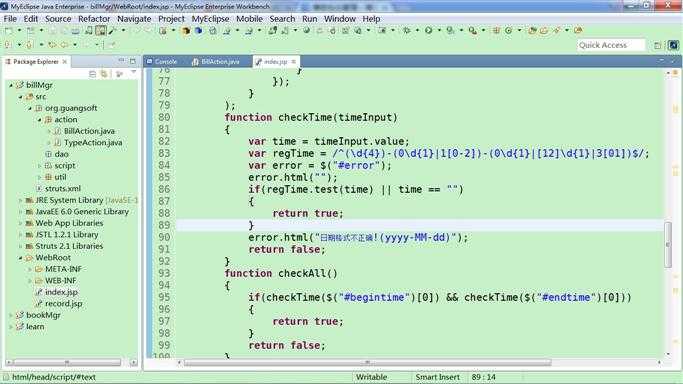Click cursor position 89 : 14

click(x=484, y=377)
